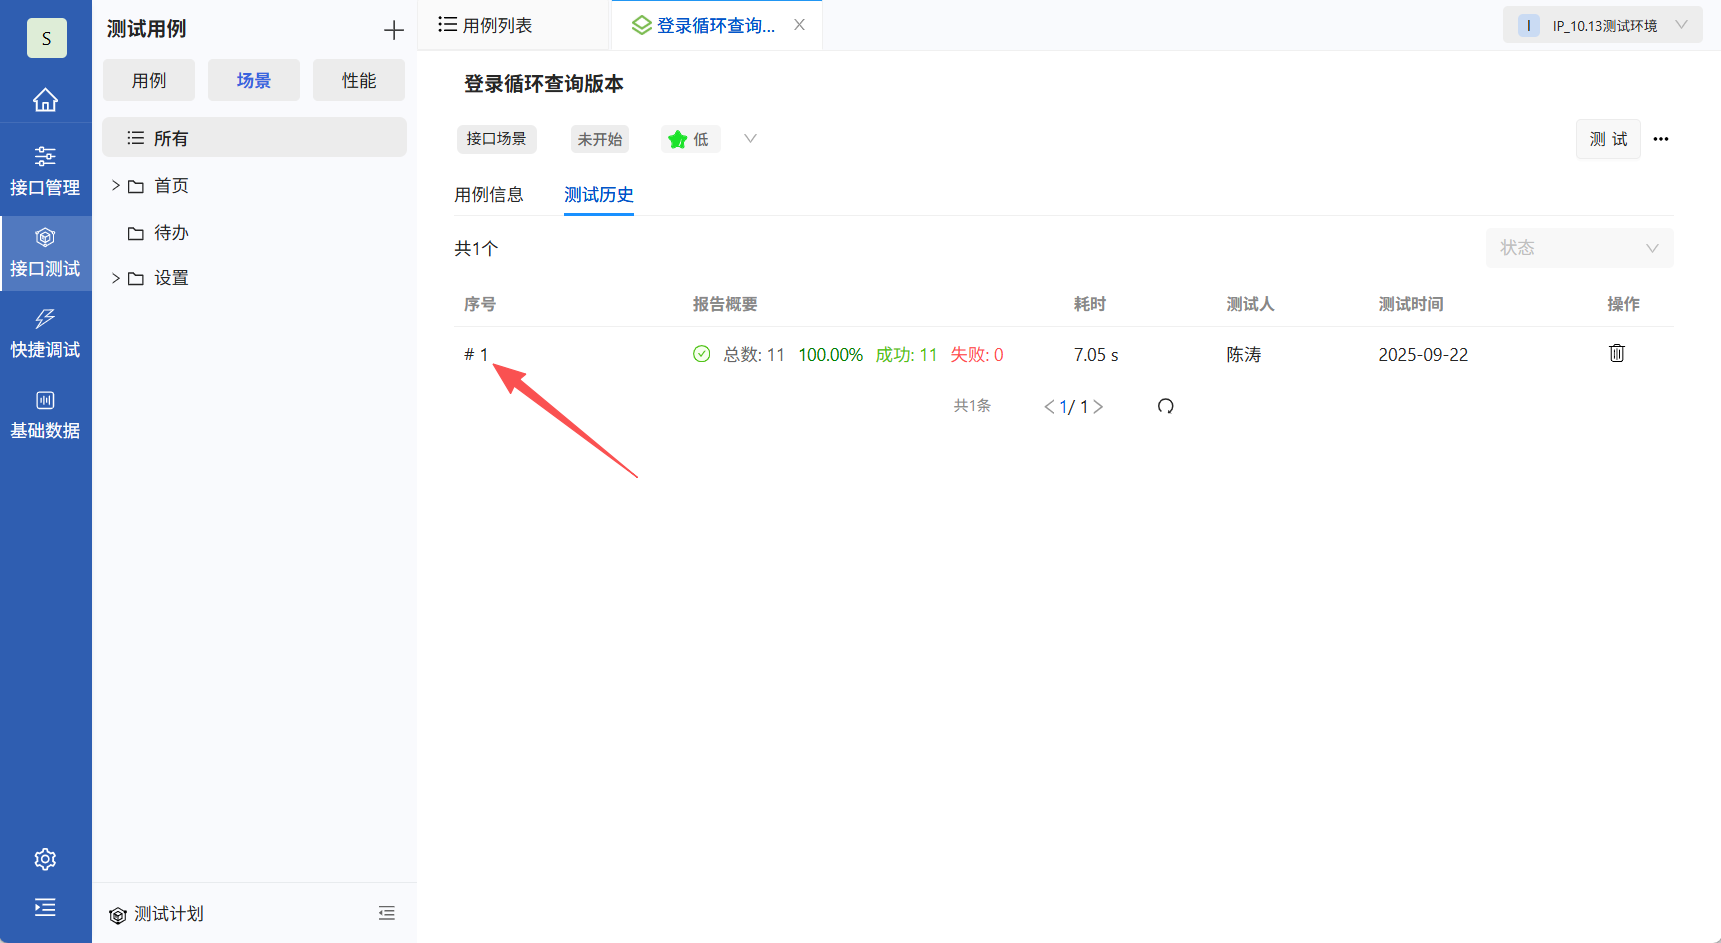Add a new test case with the plus icon

[393, 29]
